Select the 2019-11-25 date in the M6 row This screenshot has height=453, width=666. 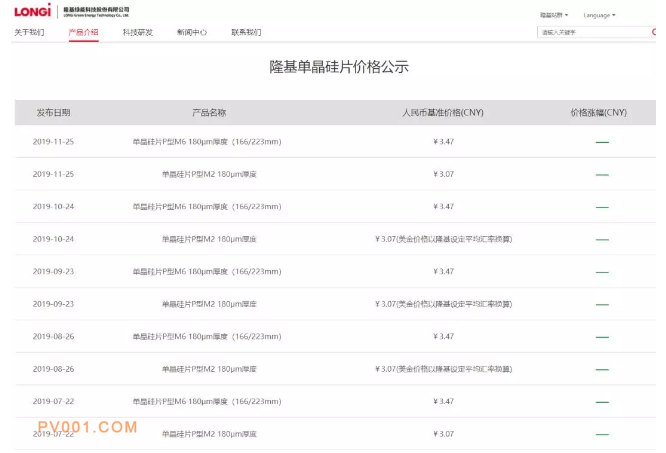(x=53, y=142)
